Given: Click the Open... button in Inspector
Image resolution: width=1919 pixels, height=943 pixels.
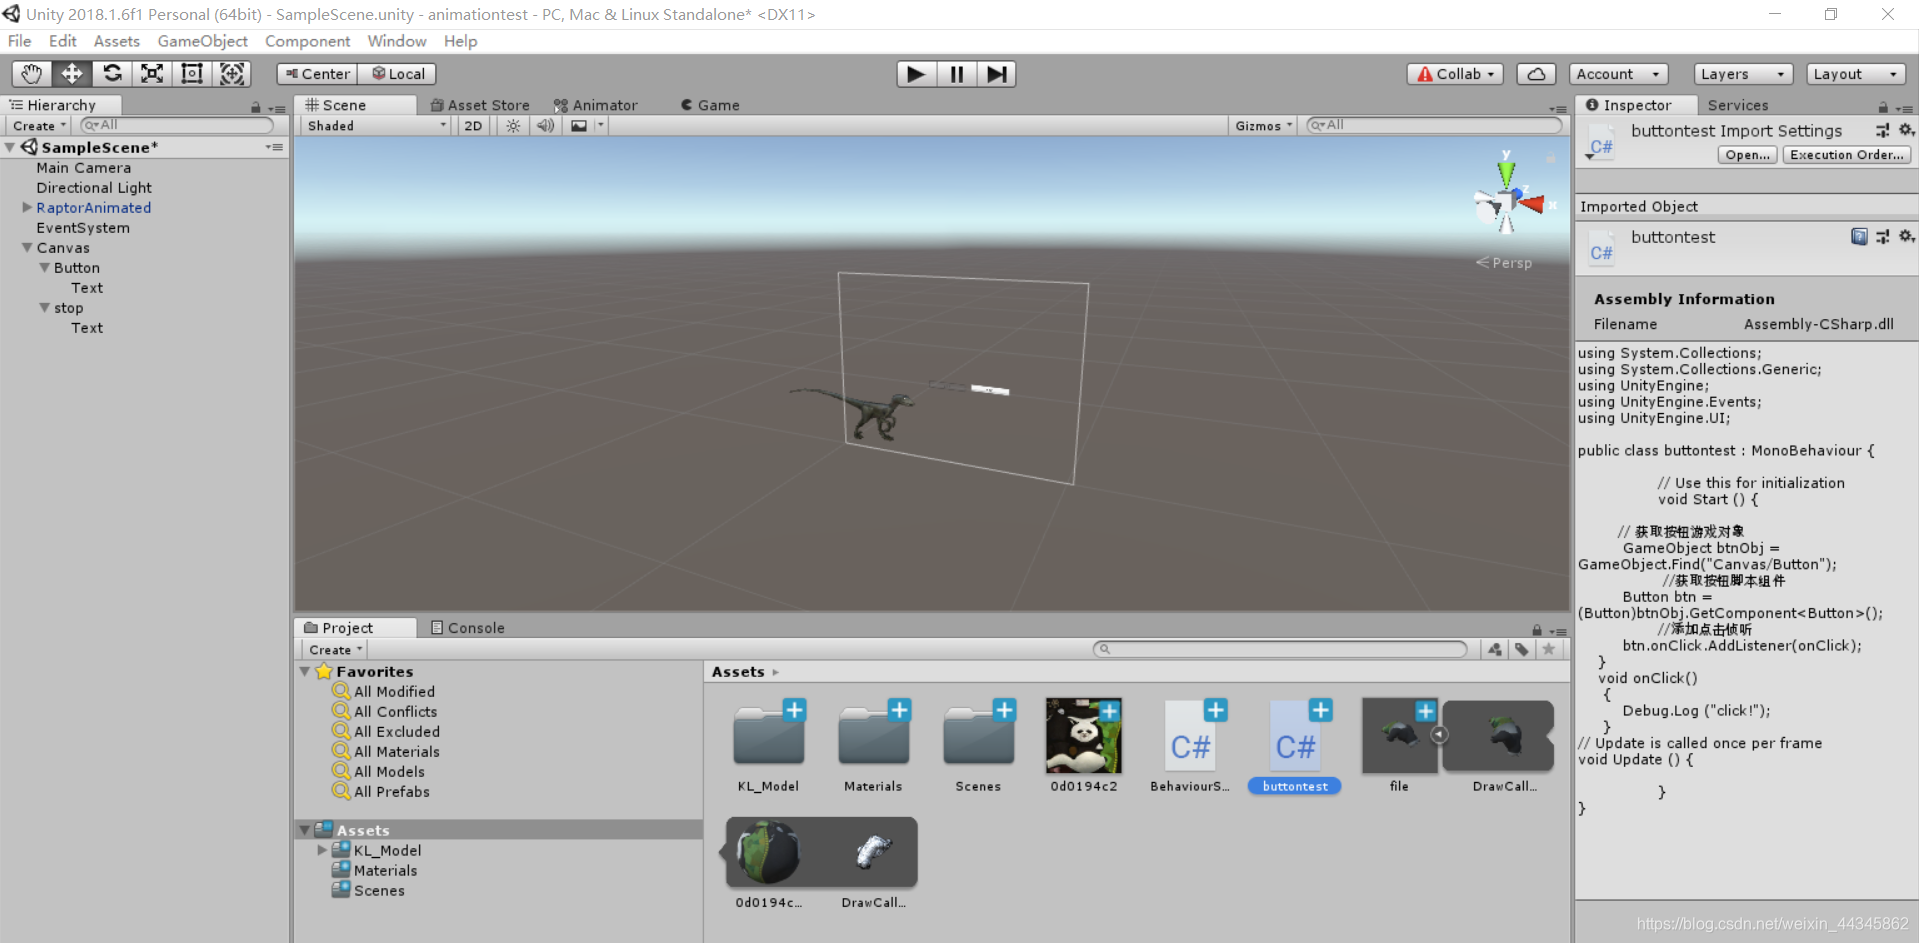Looking at the screenshot, I should (x=1748, y=155).
